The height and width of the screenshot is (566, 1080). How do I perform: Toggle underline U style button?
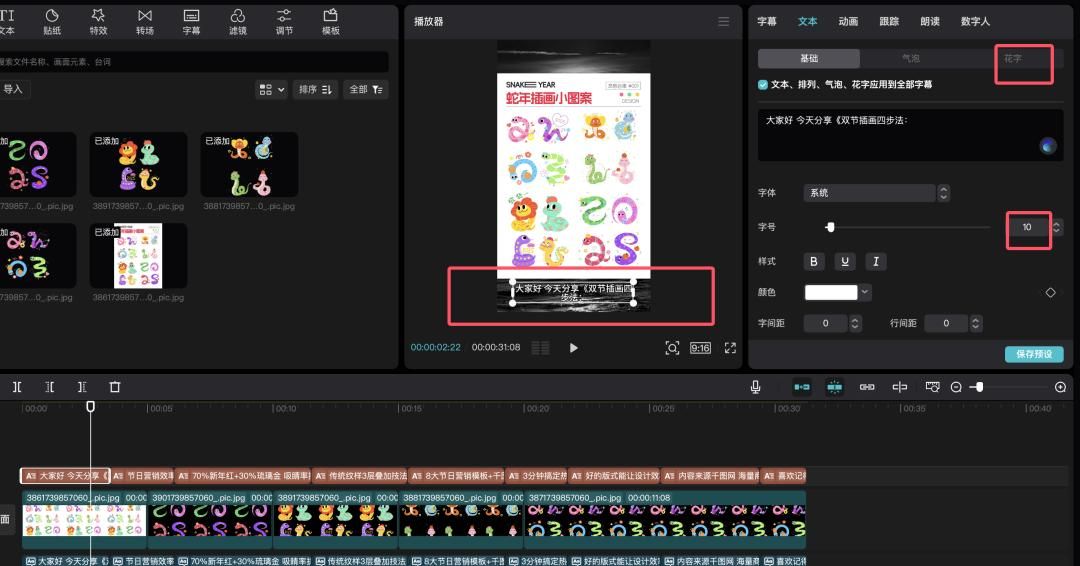pos(844,262)
